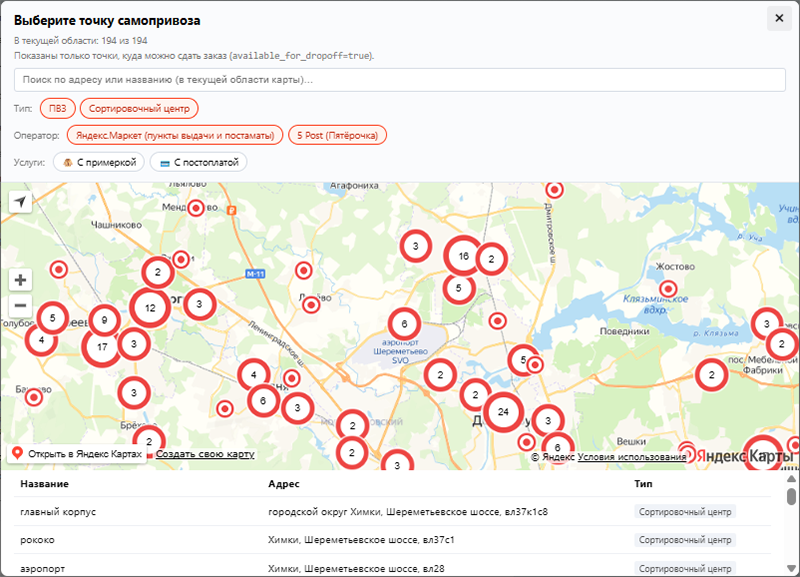Select the аэропорт row
The image size is (800, 577).
[x=392, y=568]
